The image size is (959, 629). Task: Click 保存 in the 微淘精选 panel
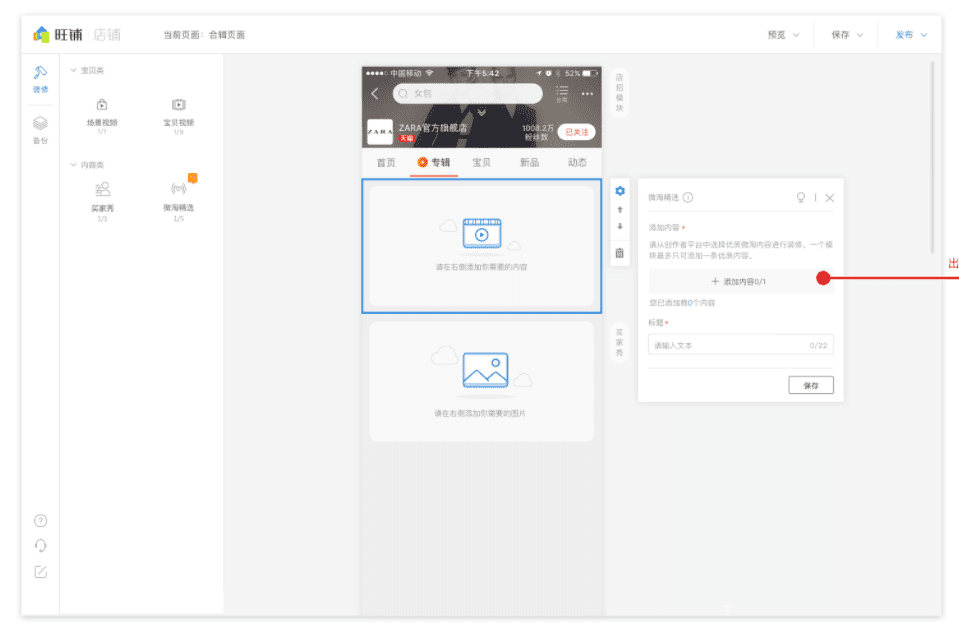[811, 385]
